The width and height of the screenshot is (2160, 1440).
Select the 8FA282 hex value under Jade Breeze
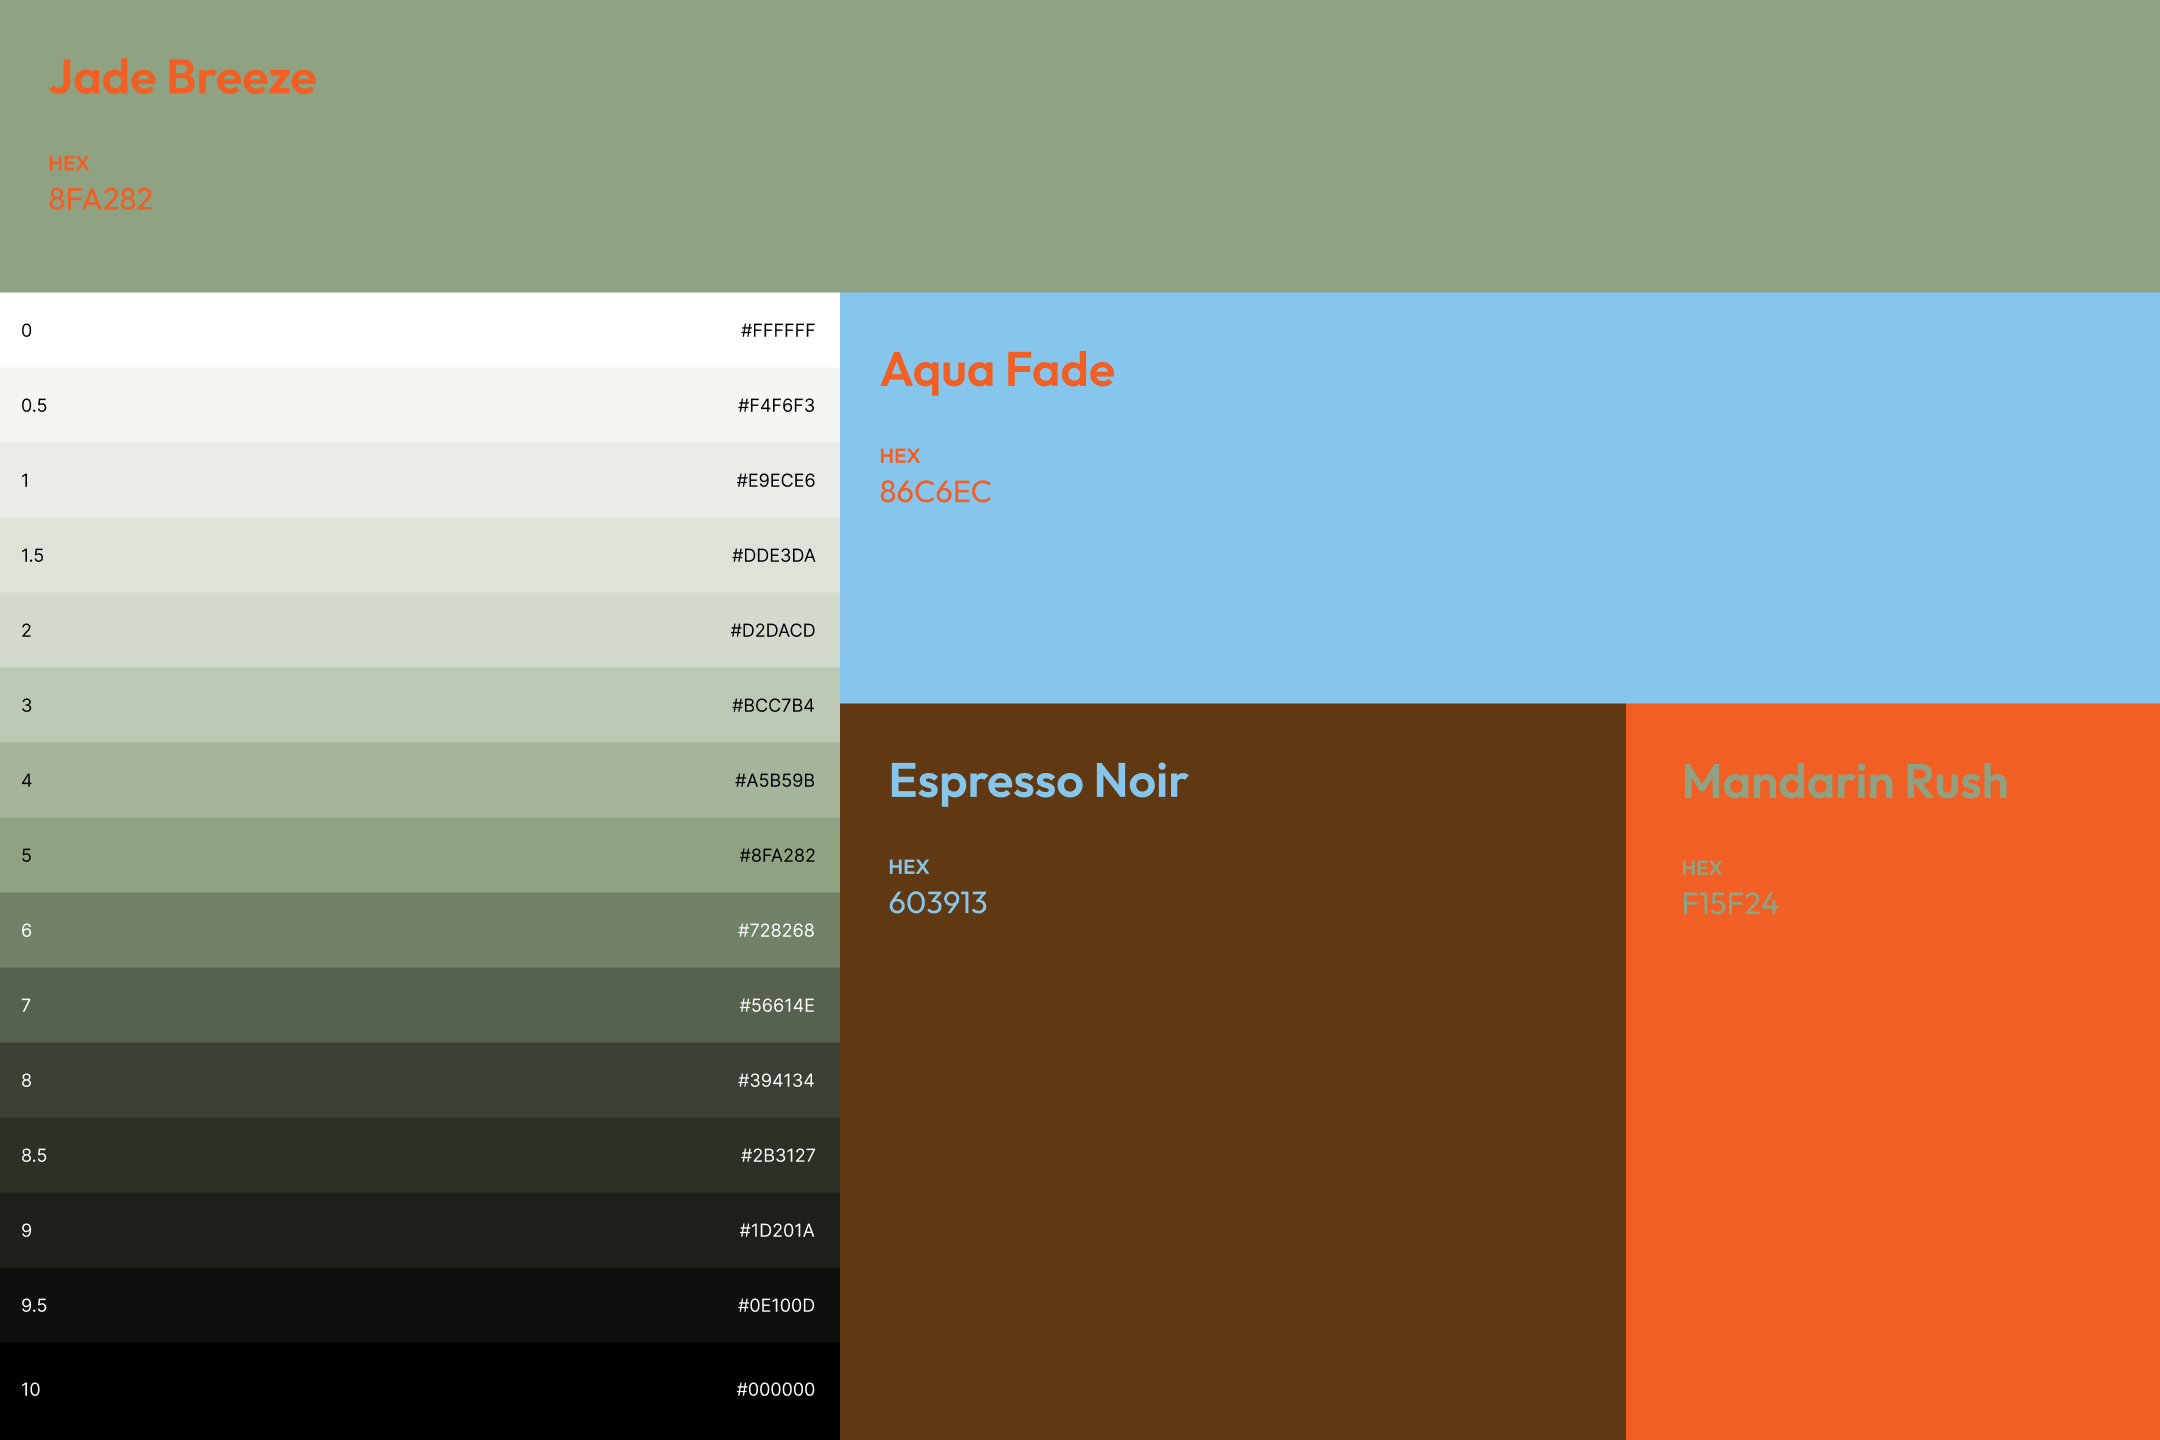(x=100, y=199)
